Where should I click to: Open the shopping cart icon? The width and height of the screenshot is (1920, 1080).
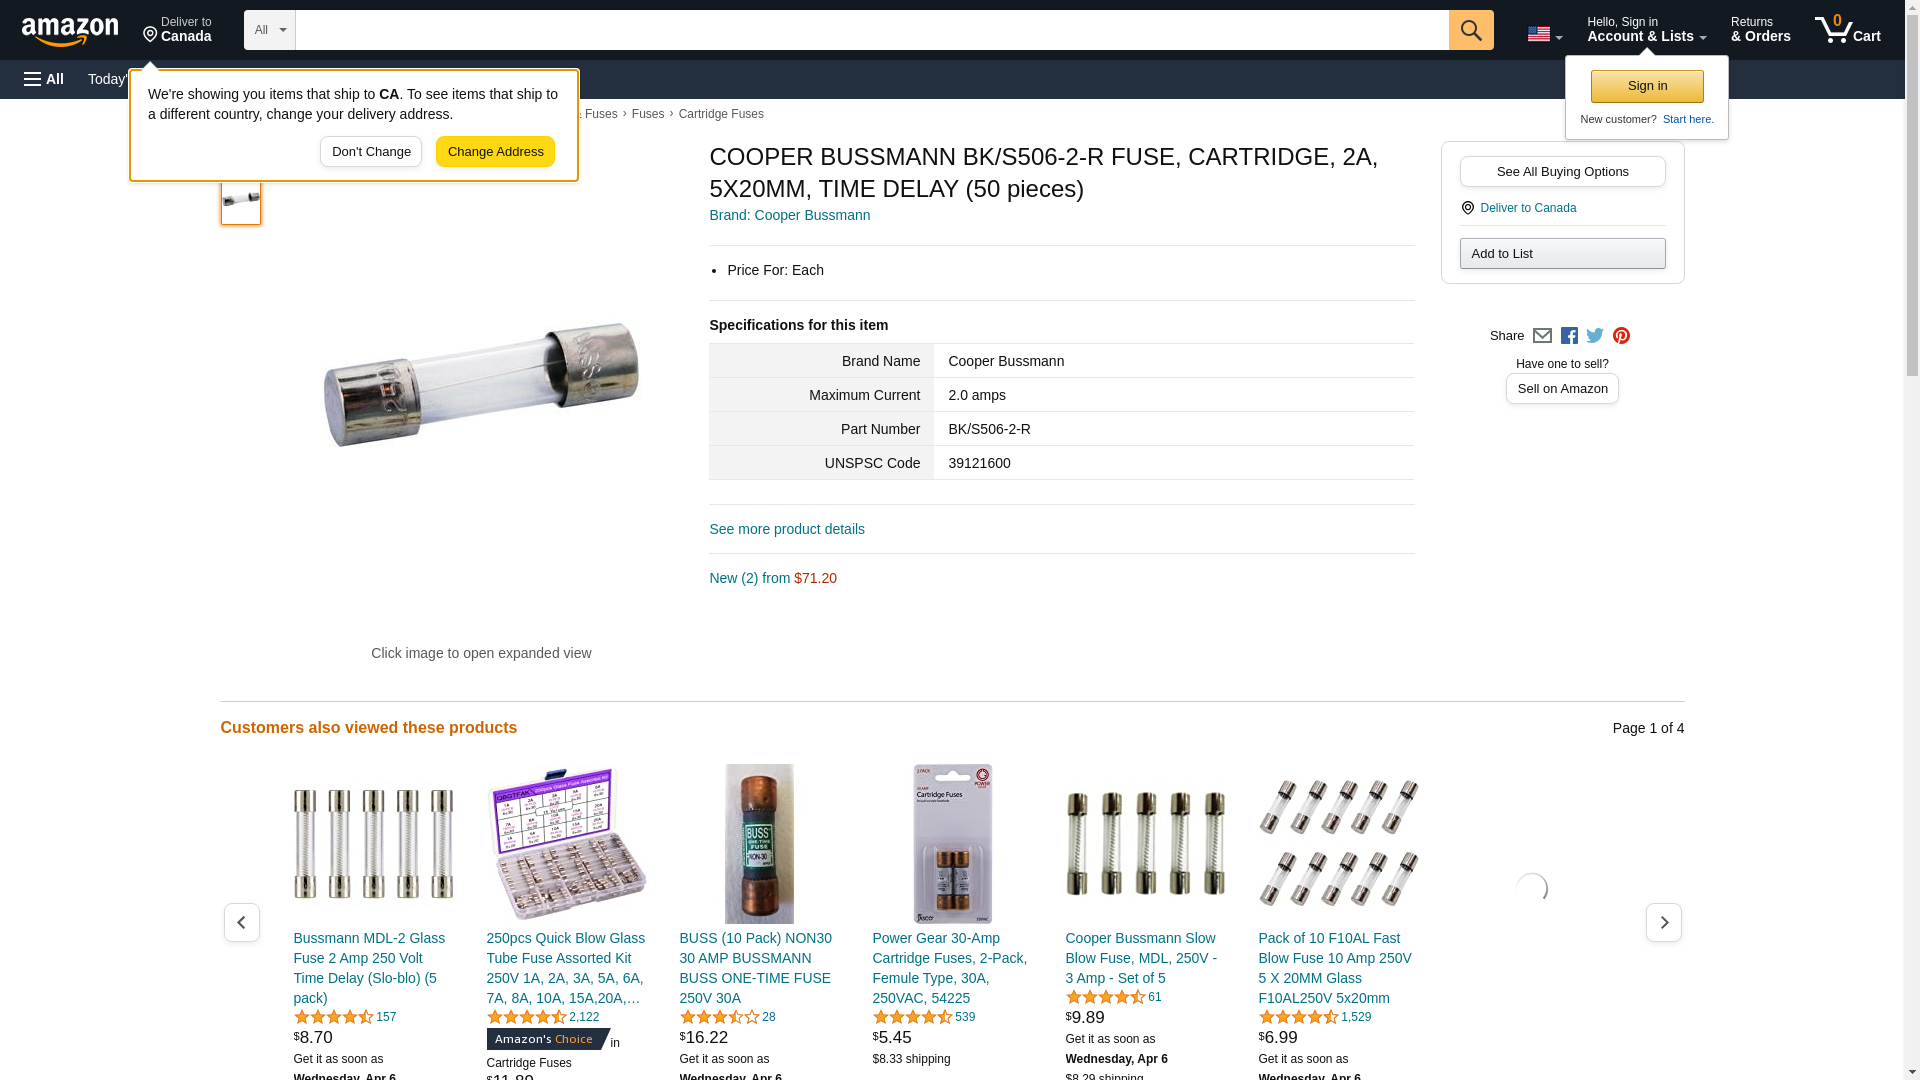[1847, 30]
